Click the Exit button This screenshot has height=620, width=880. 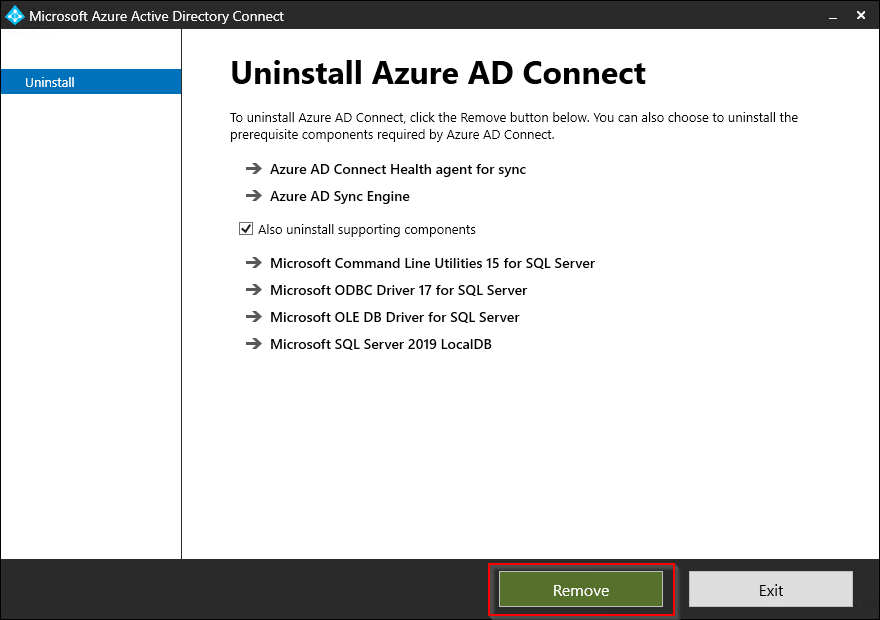pos(771,589)
